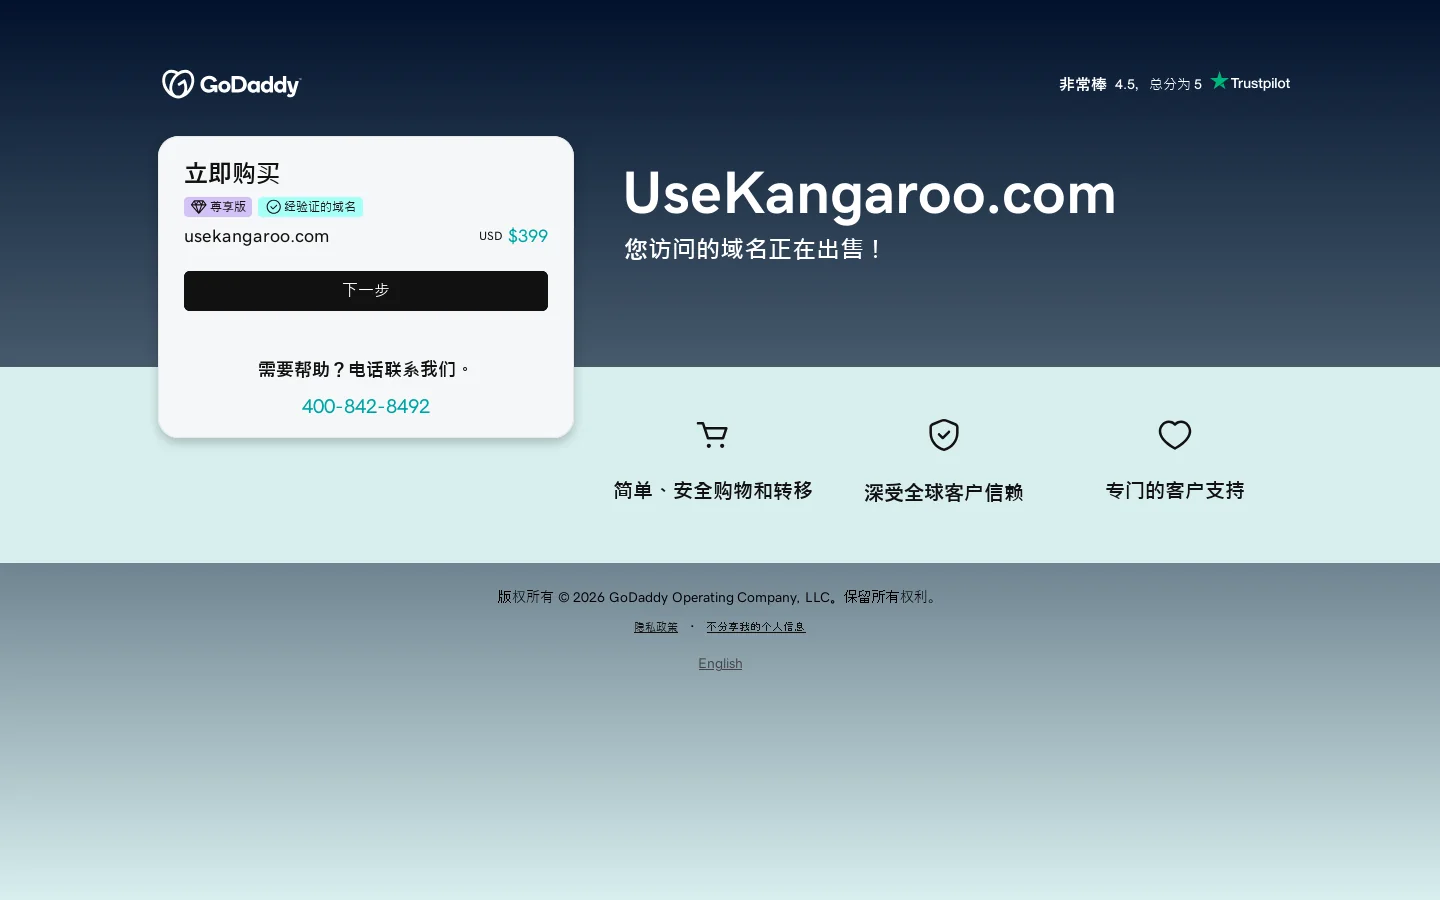Click the shield checkmark icon
Image resolution: width=1440 pixels, height=900 pixels.
(x=944, y=435)
